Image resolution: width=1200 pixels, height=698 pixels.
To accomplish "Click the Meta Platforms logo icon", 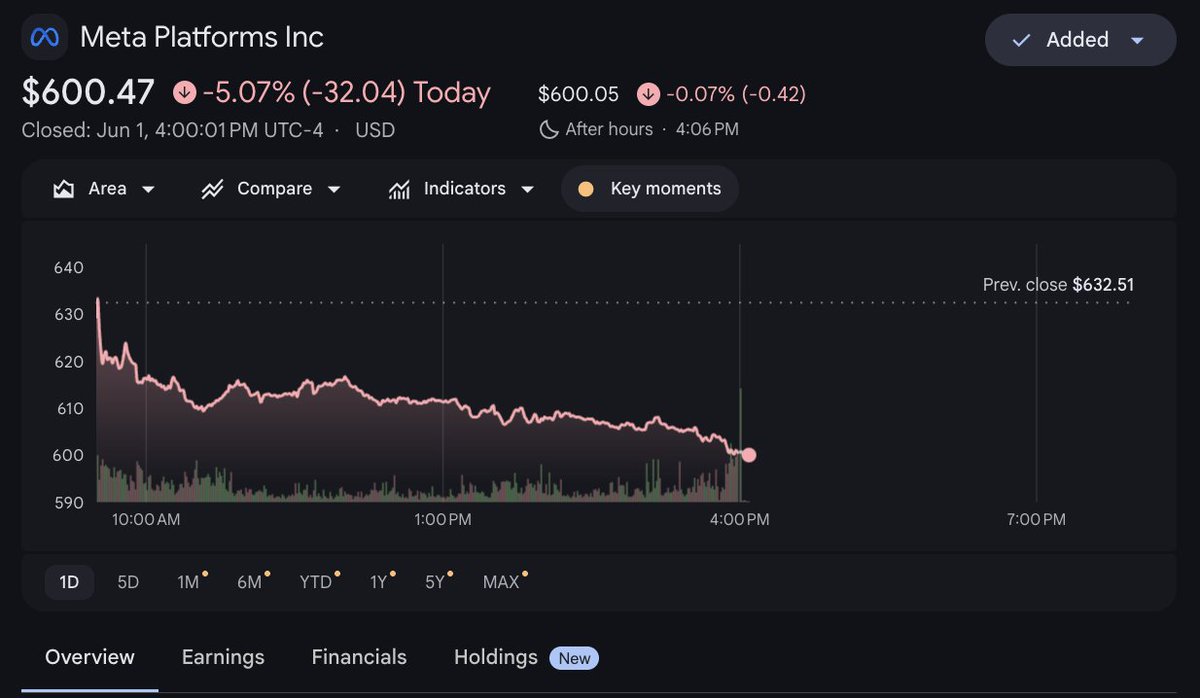I will coord(45,38).
